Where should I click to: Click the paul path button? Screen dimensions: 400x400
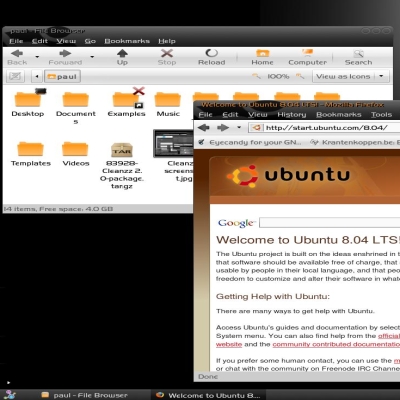point(62,77)
